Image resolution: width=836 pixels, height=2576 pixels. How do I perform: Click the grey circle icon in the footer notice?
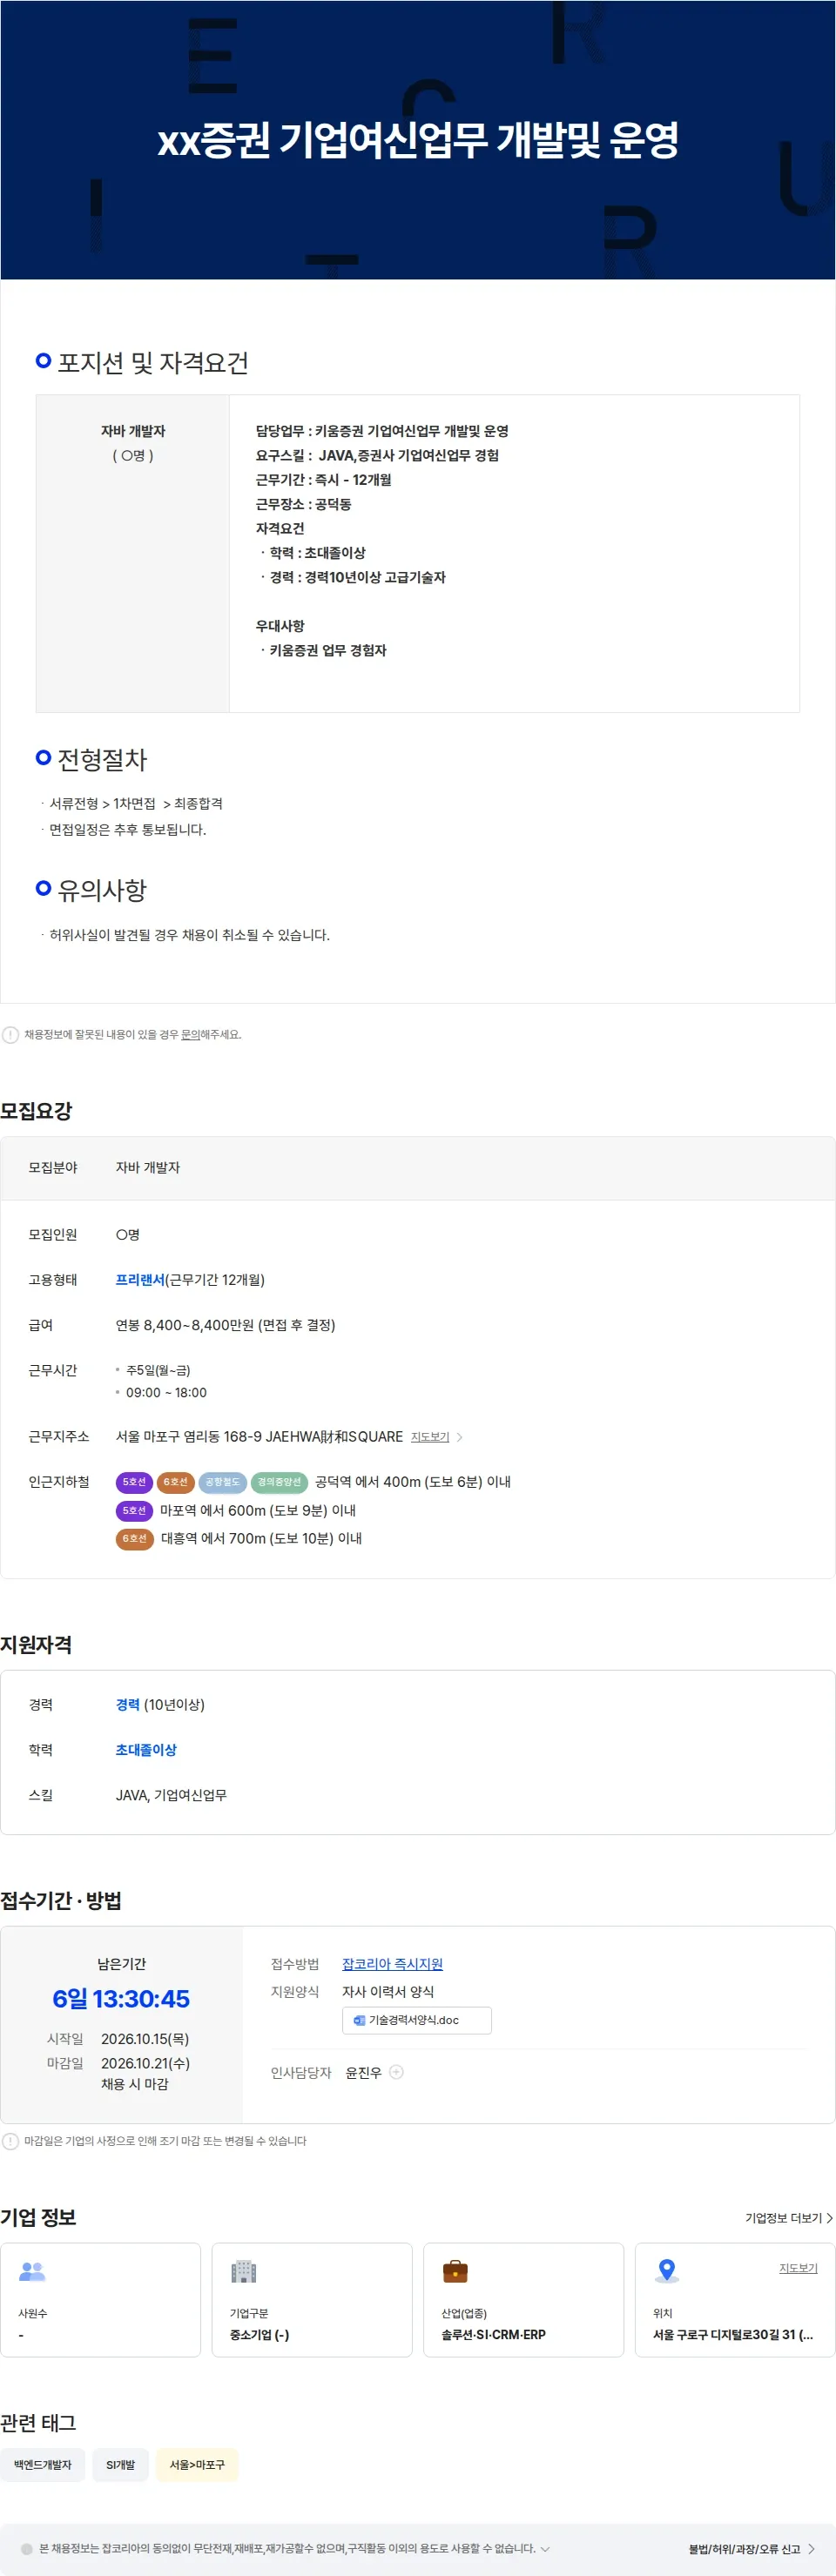pos(27,2549)
